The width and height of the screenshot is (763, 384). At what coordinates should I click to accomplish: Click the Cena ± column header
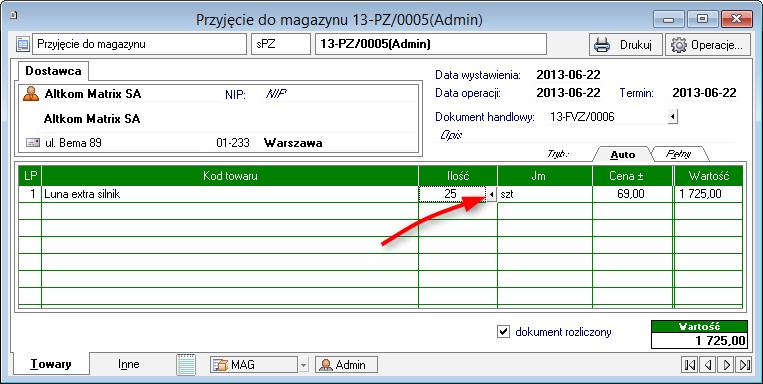coord(633,176)
